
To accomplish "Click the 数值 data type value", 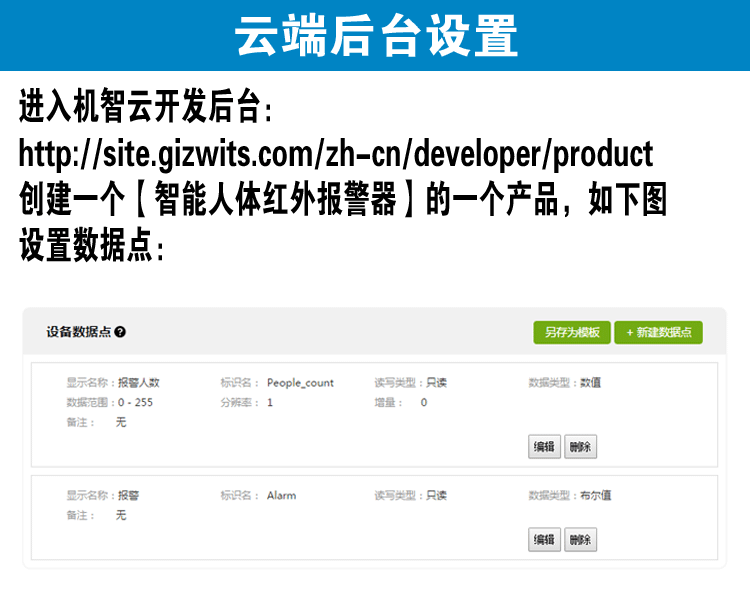I will [590, 383].
